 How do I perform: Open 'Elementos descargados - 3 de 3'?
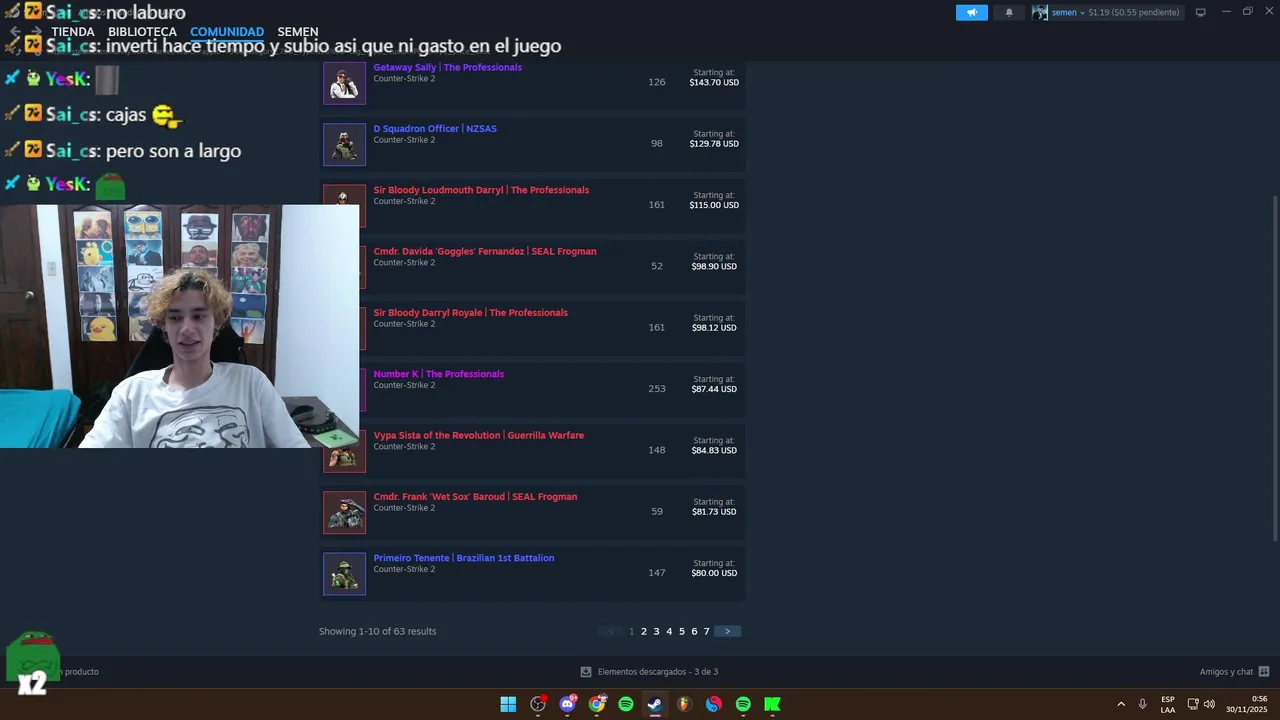click(x=658, y=672)
